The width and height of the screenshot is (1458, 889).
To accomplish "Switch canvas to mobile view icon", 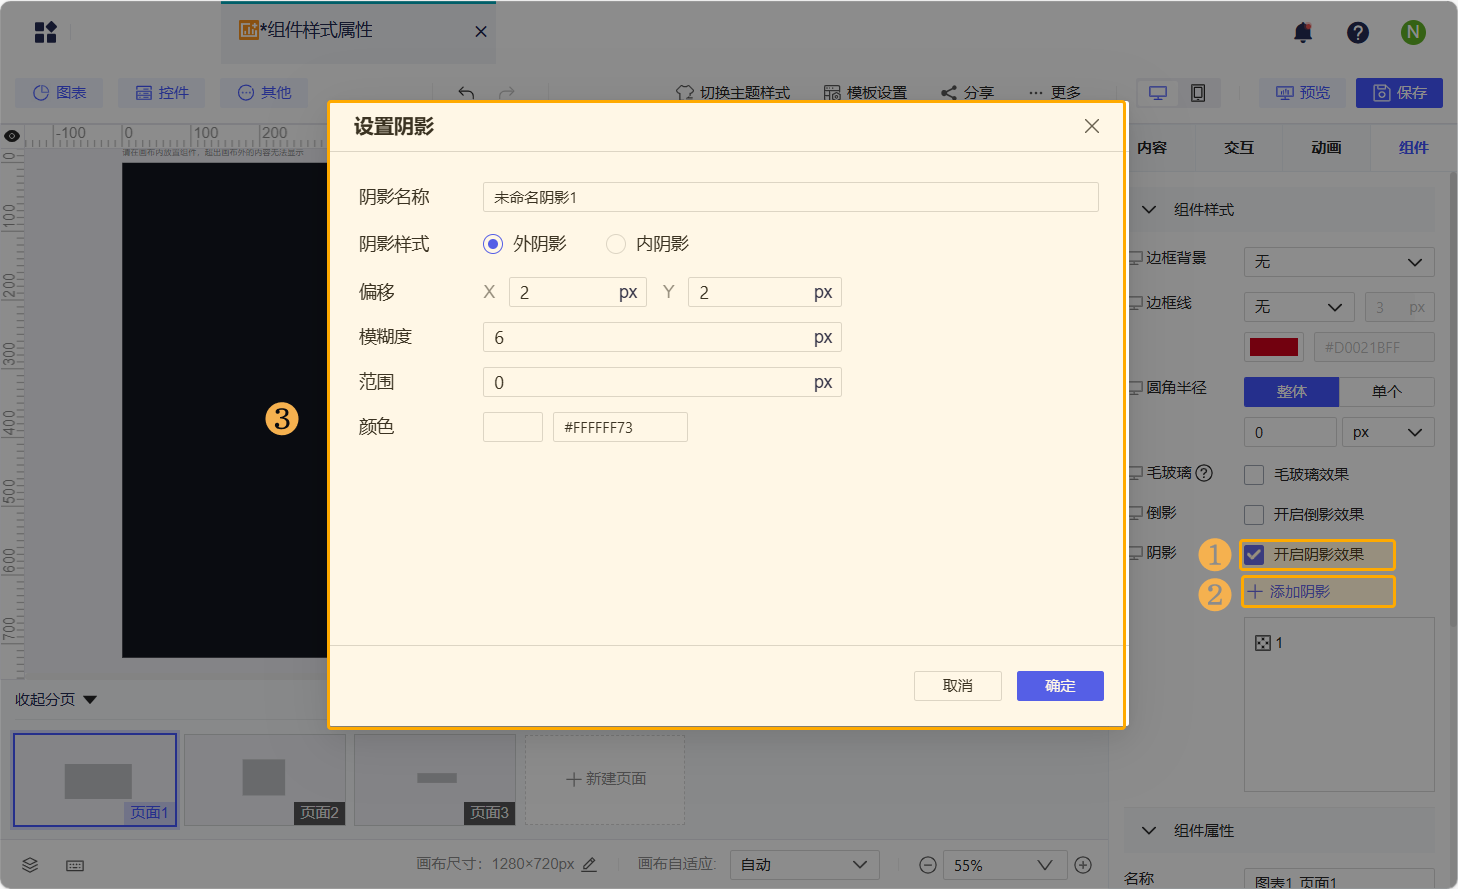I will (1197, 92).
